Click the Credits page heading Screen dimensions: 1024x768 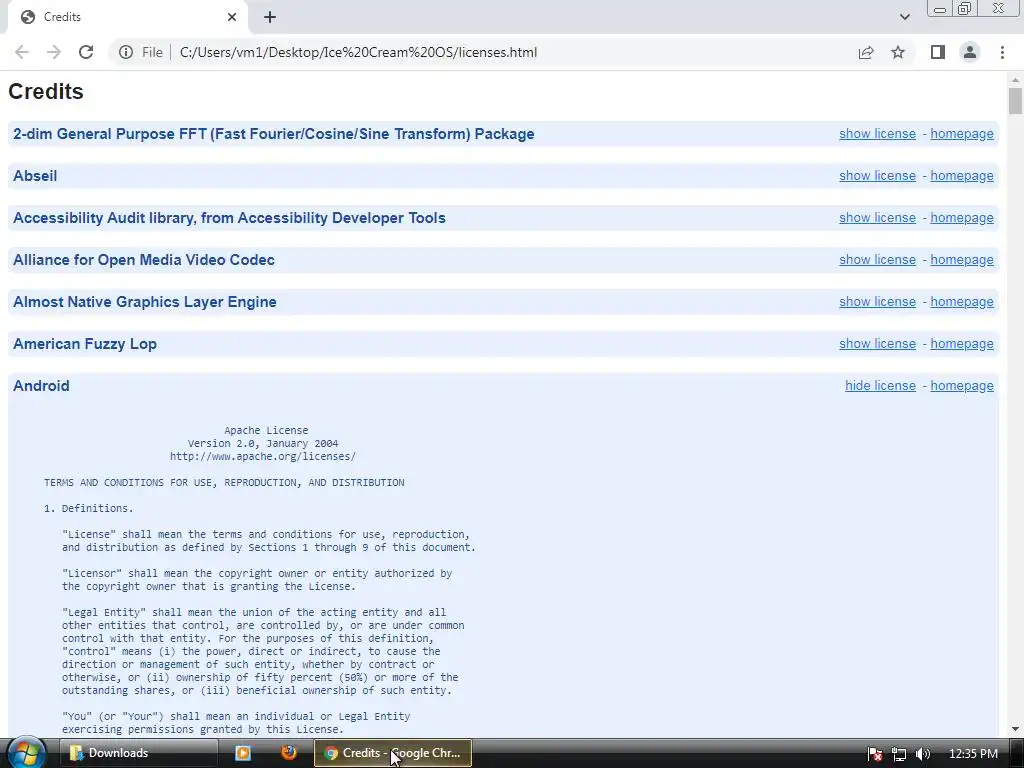46,91
